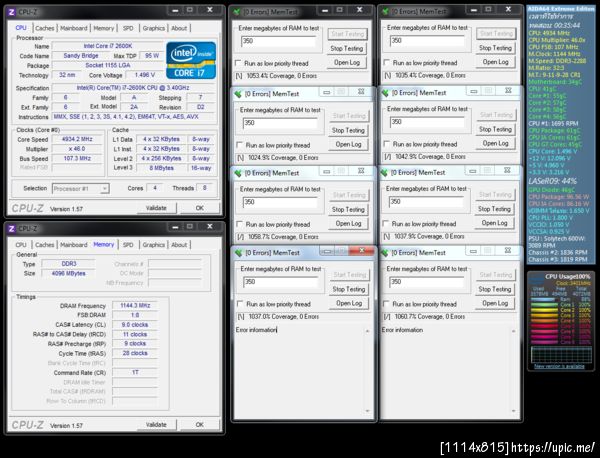Click Name field Intel Core i7 2600K
This screenshot has width=600, height=458.
(108, 46)
